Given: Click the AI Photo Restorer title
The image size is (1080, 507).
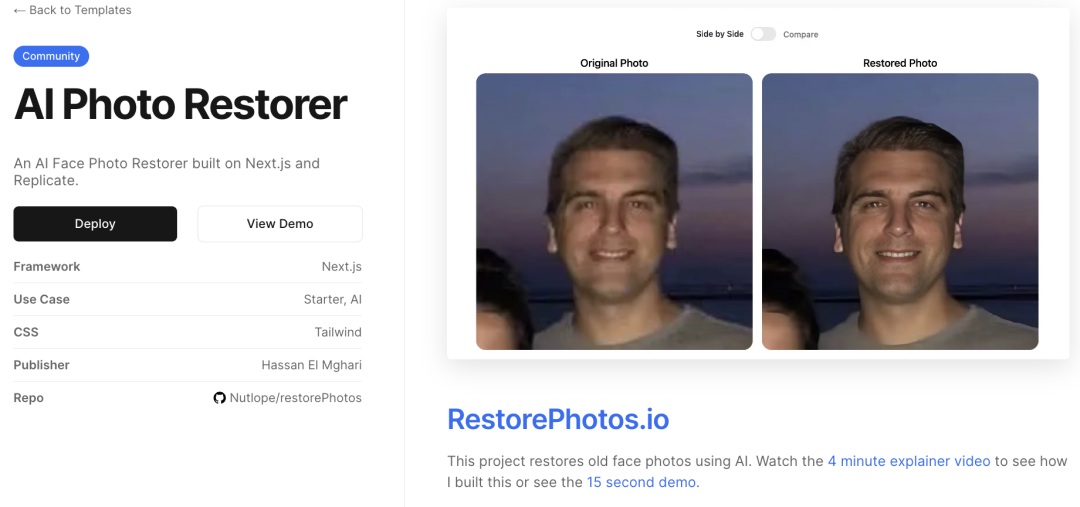Looking at the screenshot, I should click(x=180, y=105).
